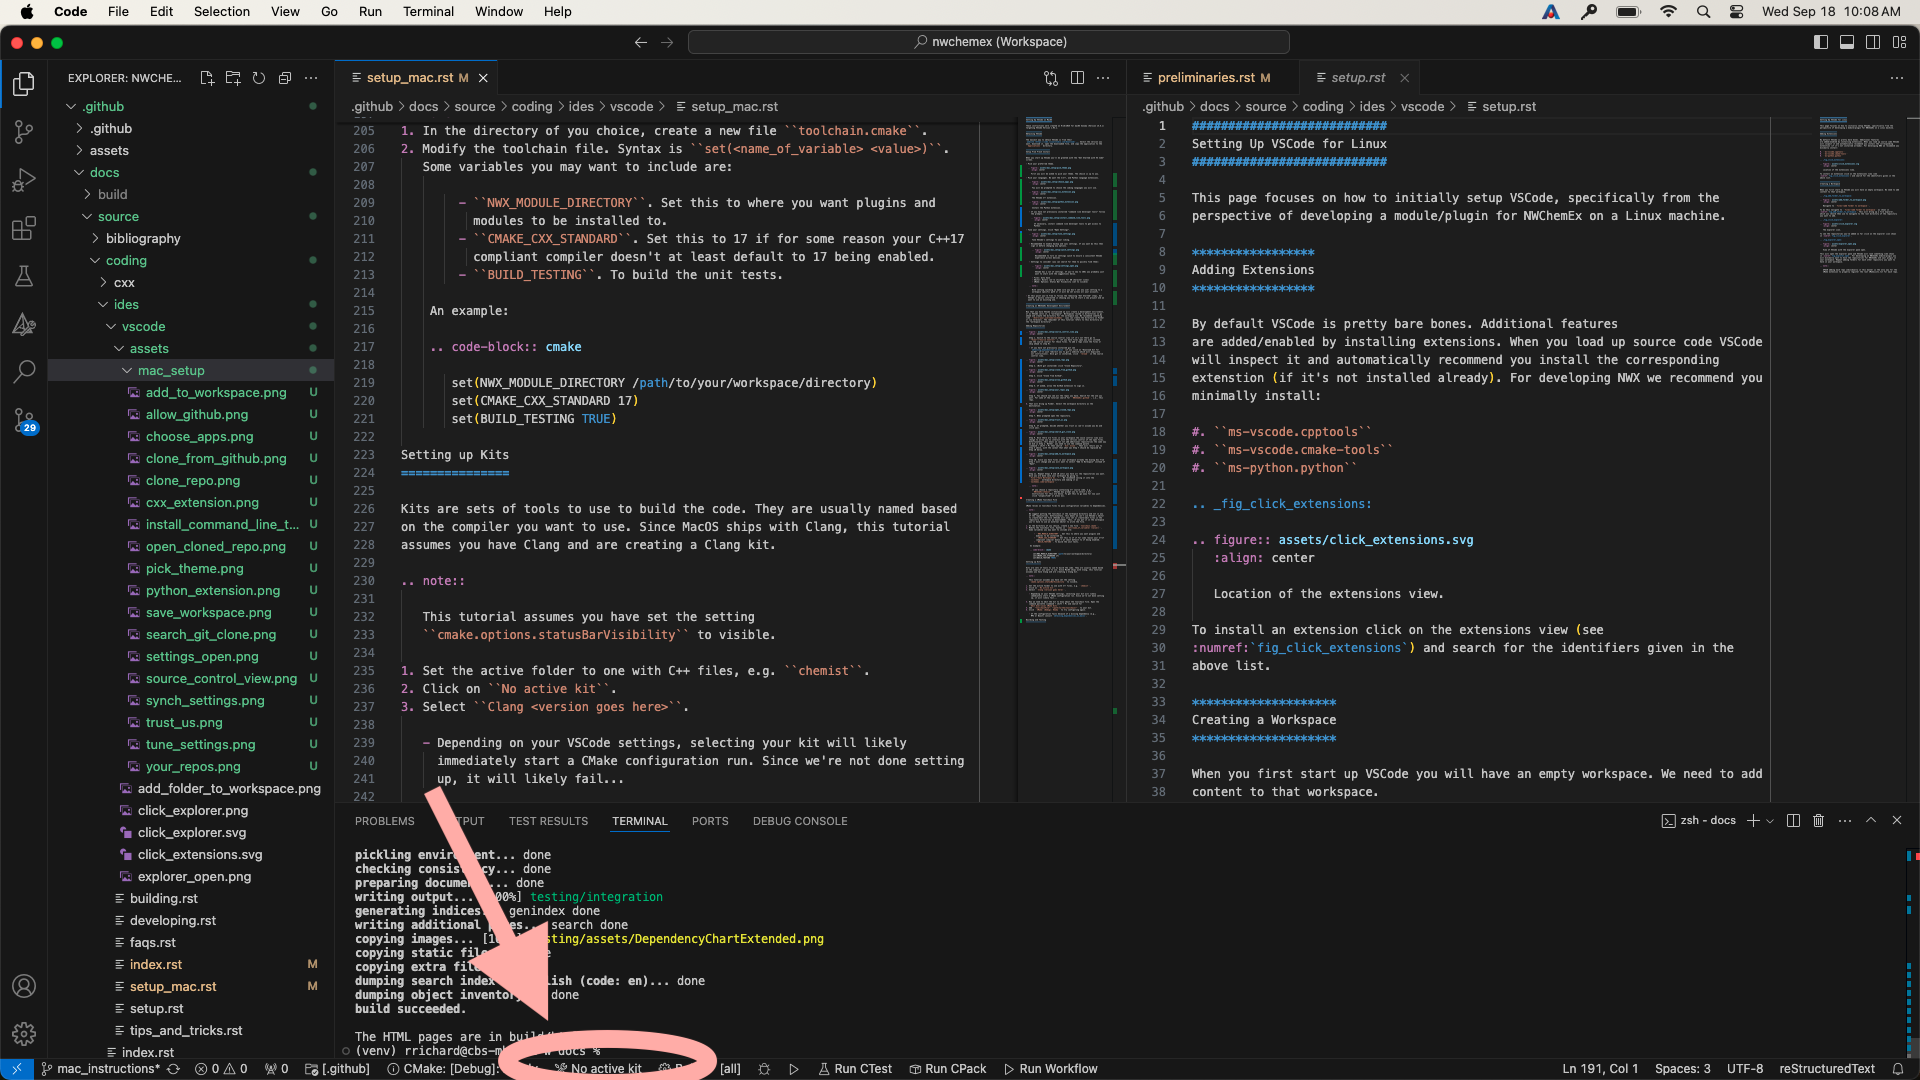Click the nwchemex workspace command center search
This screenshot has height=1080, width=1920.
tap(988, 42)
